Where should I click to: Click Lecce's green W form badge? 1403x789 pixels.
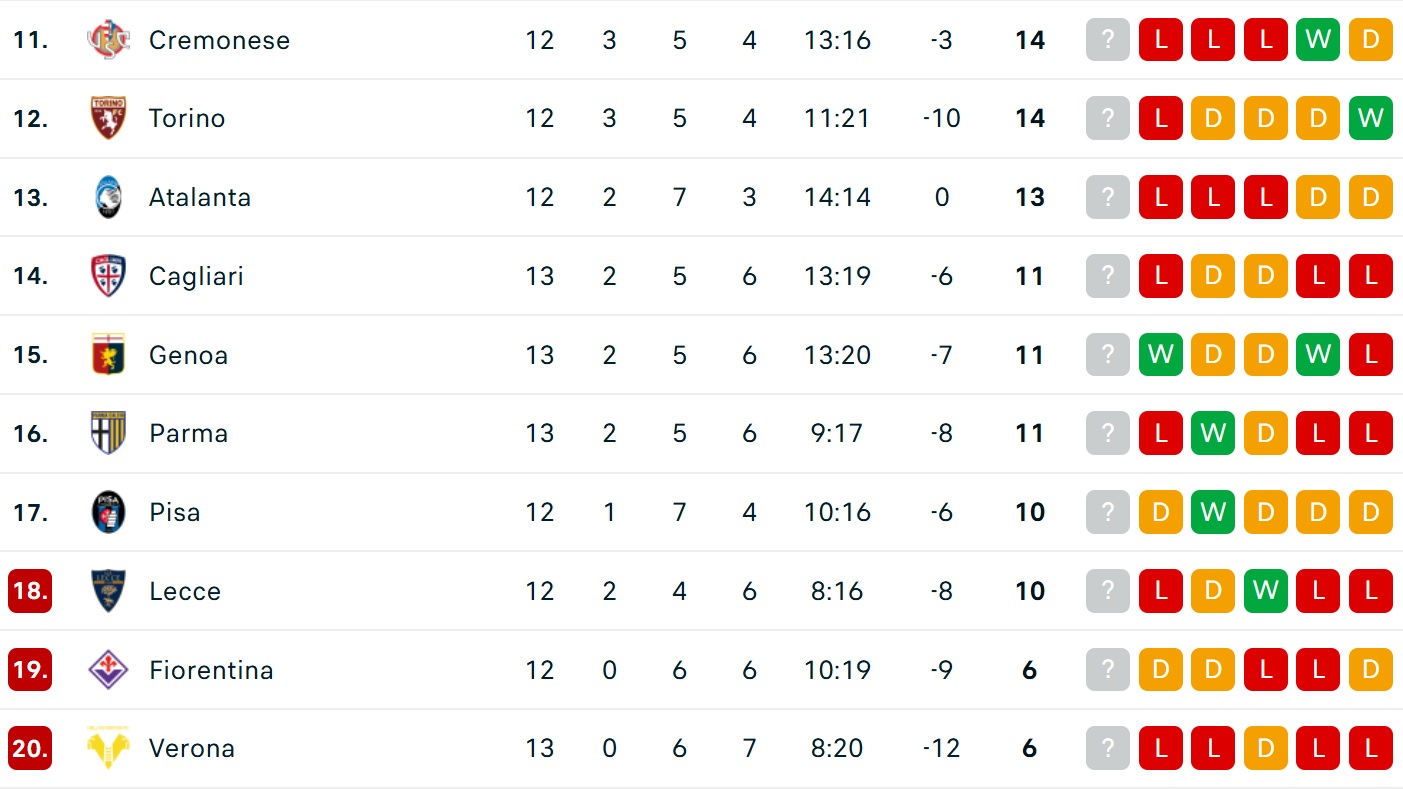1265,591
